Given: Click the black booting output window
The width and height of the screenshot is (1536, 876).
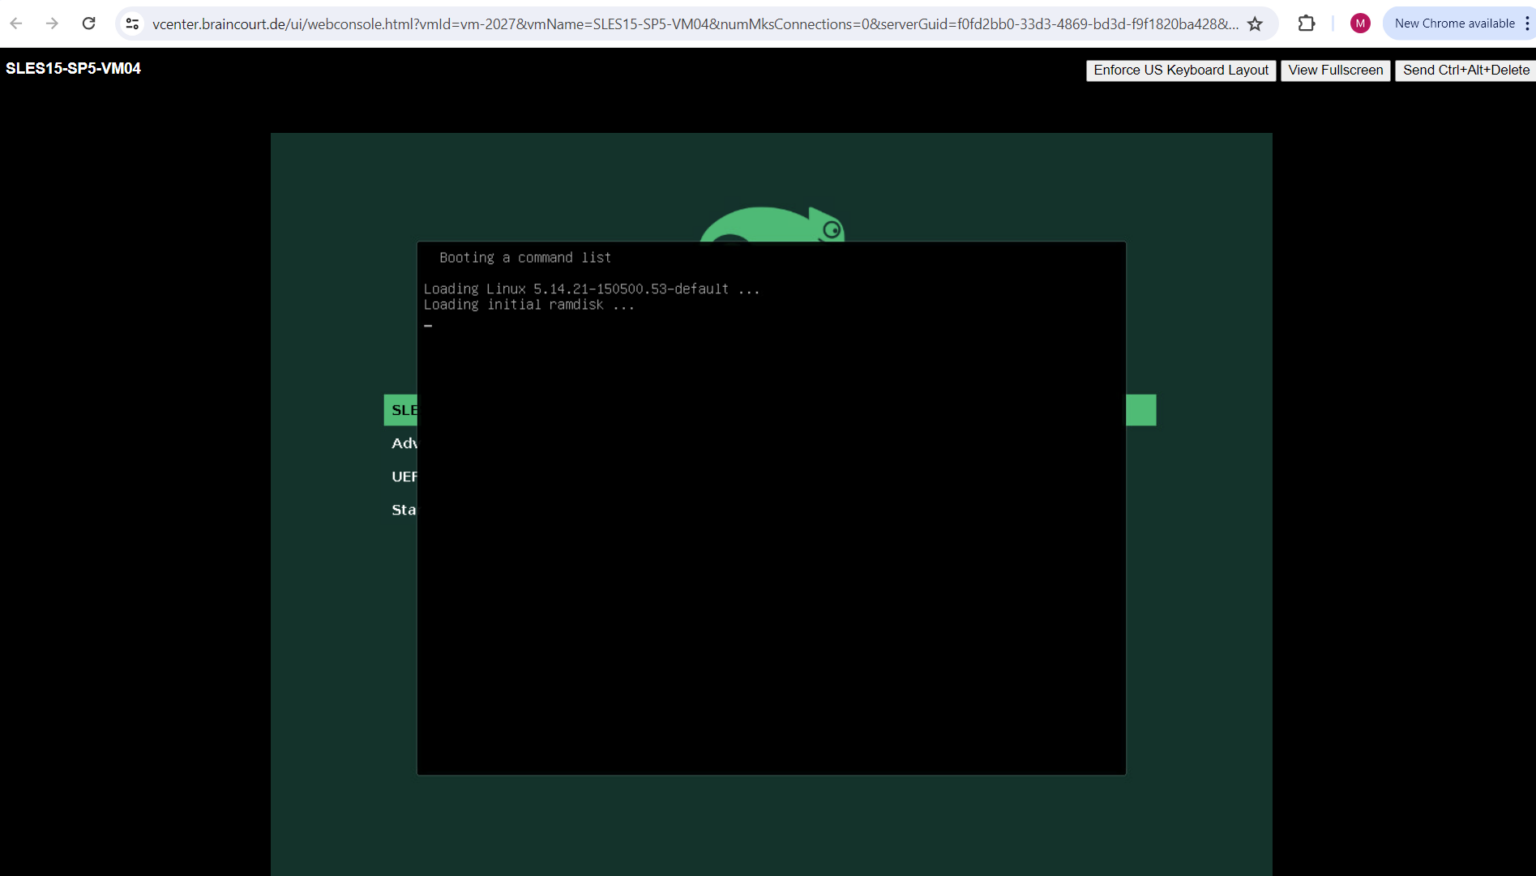Looking at the screenshot, I should (770, 507).
